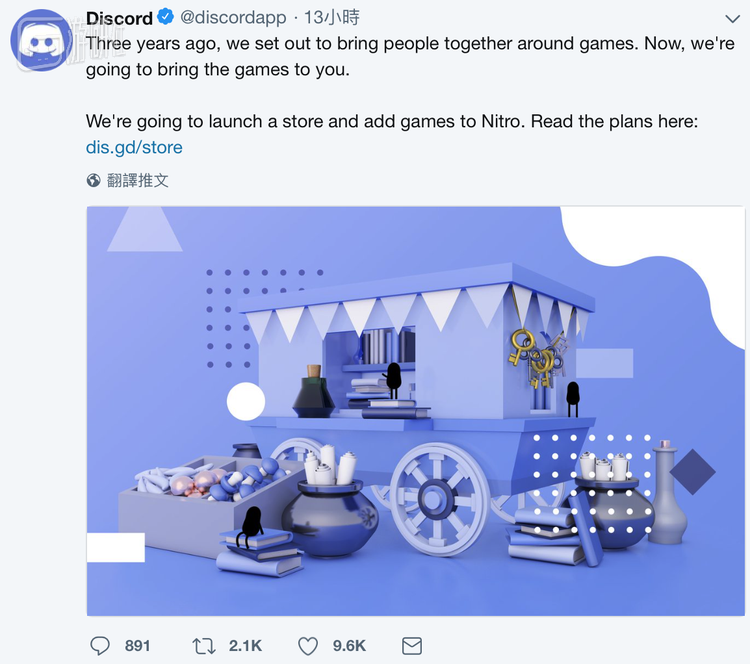
Task: Click the Discord profile avatar
Action: [42, 41]
